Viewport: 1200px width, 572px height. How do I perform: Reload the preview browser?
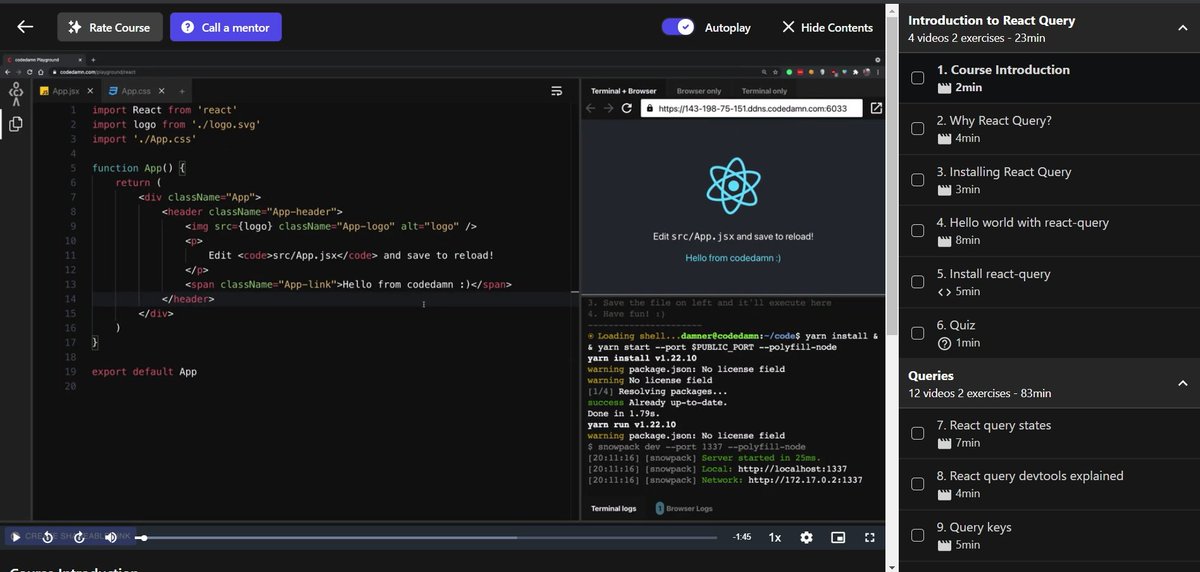pos(627,108)
